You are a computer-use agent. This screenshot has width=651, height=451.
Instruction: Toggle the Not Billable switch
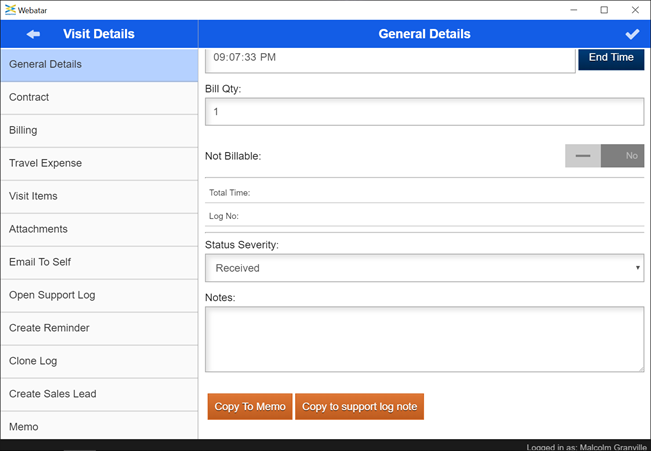click(x=604, y=156)
